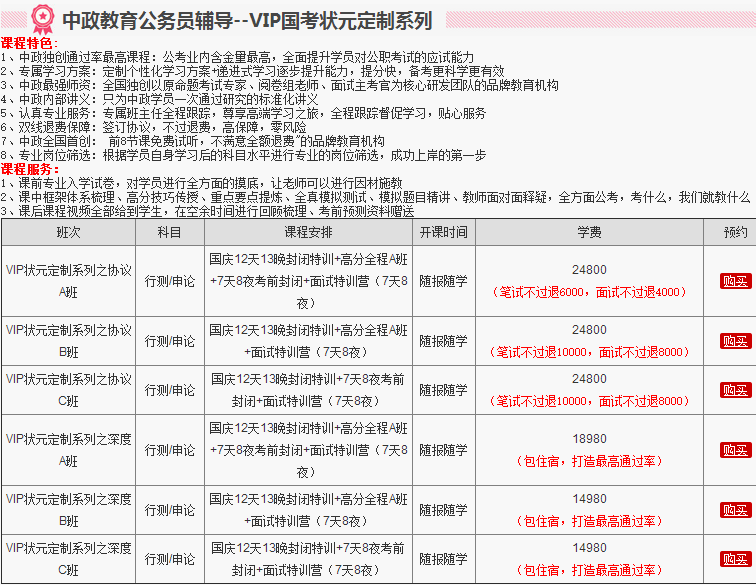Click 随报随学 in the 深度B班 row
Image resolution: width=756 pixels, height=585 pixels.
444,510
